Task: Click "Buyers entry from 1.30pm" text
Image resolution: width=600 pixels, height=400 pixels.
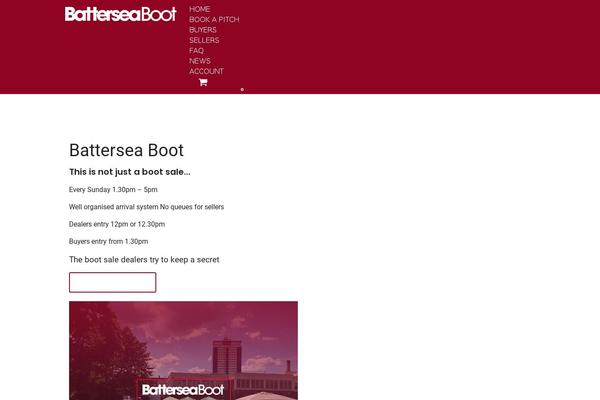Action: click(108, 241)
